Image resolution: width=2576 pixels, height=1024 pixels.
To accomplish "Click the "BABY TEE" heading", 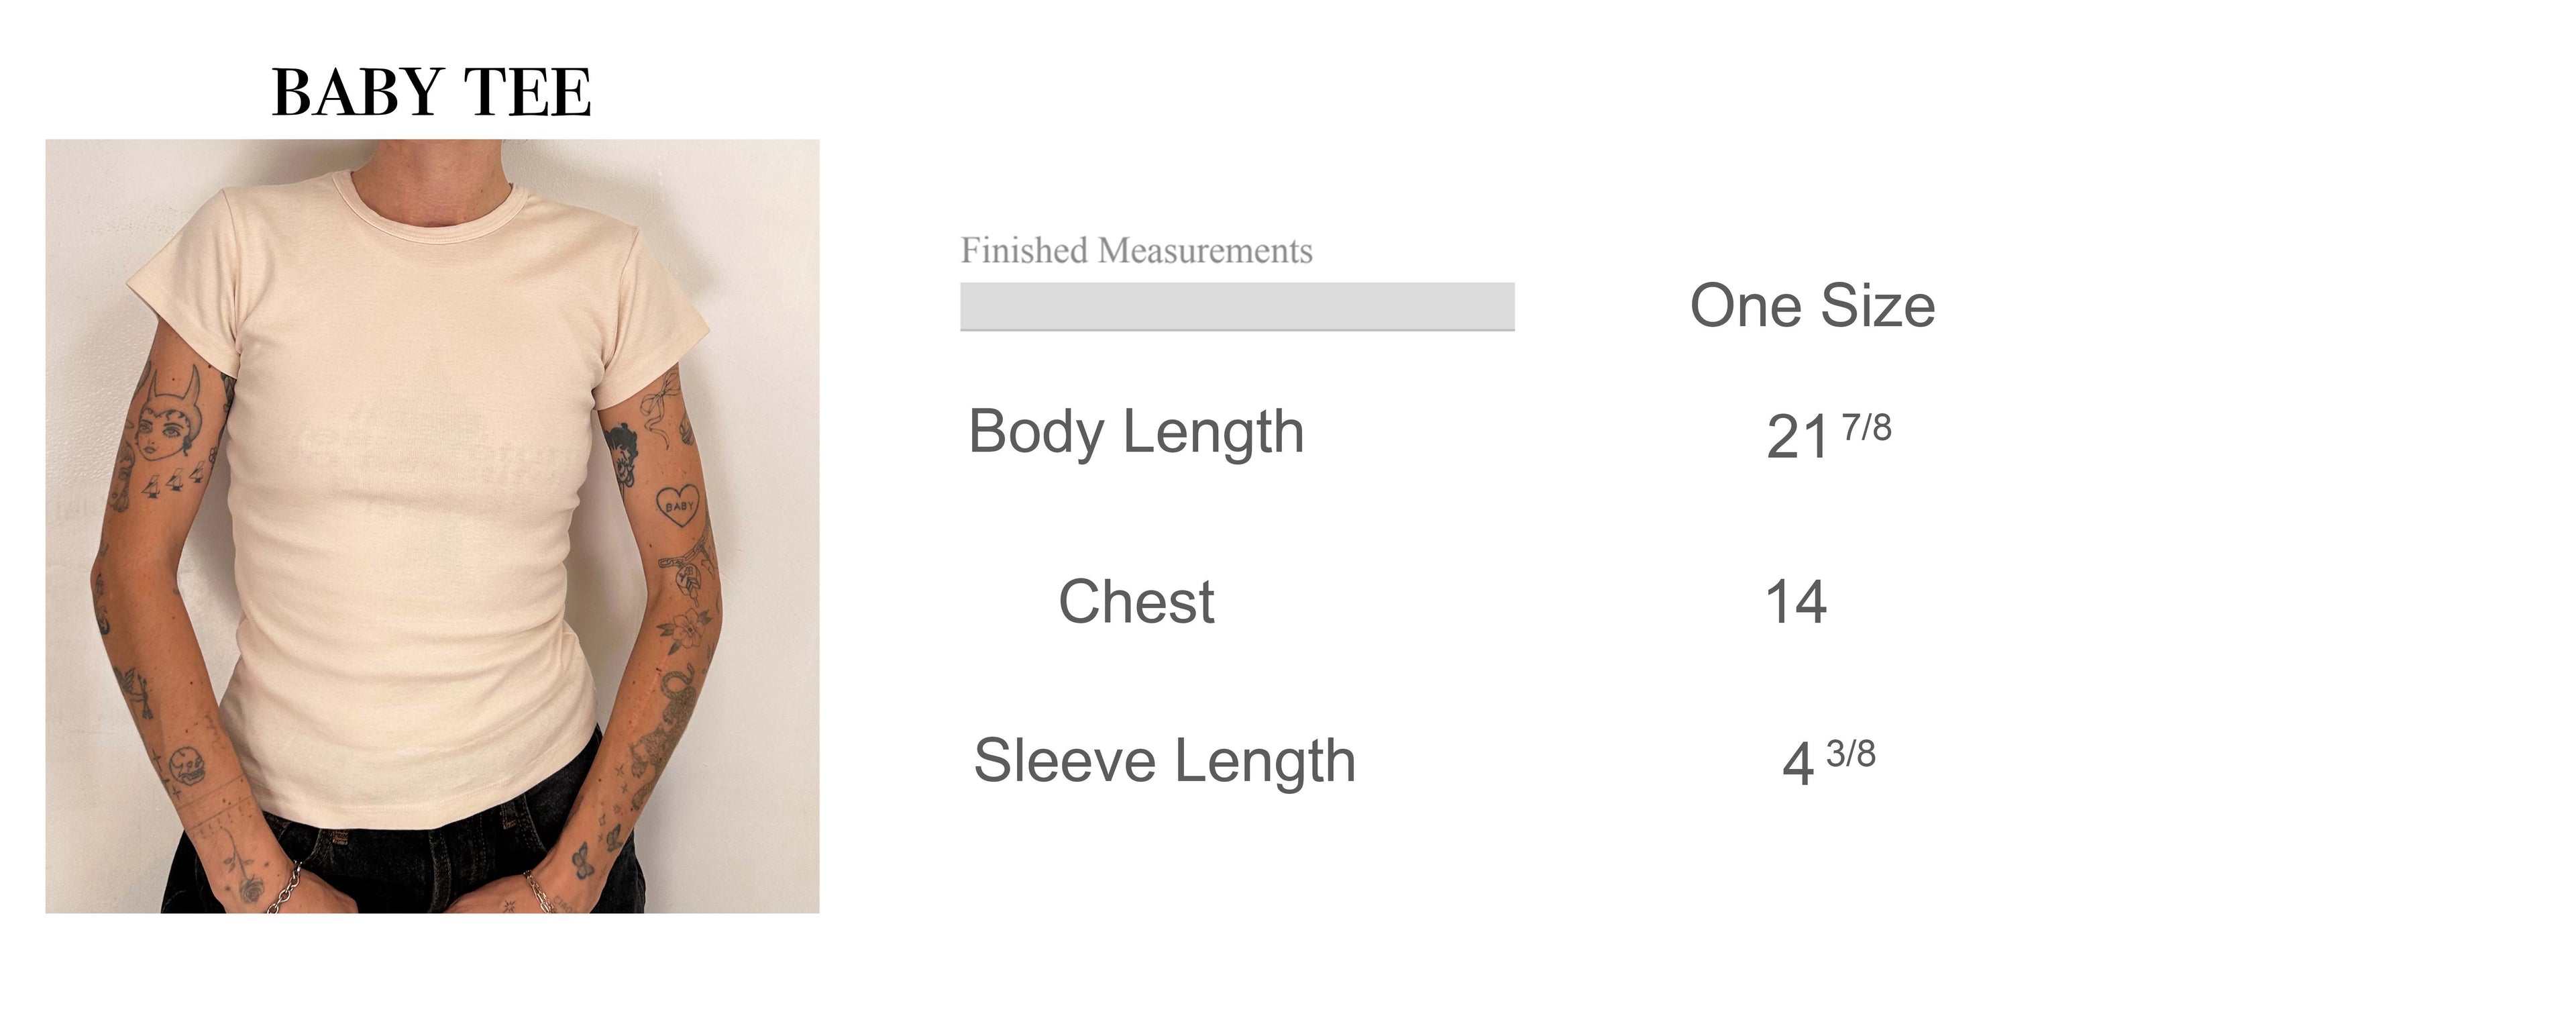I will pos(431,93).
